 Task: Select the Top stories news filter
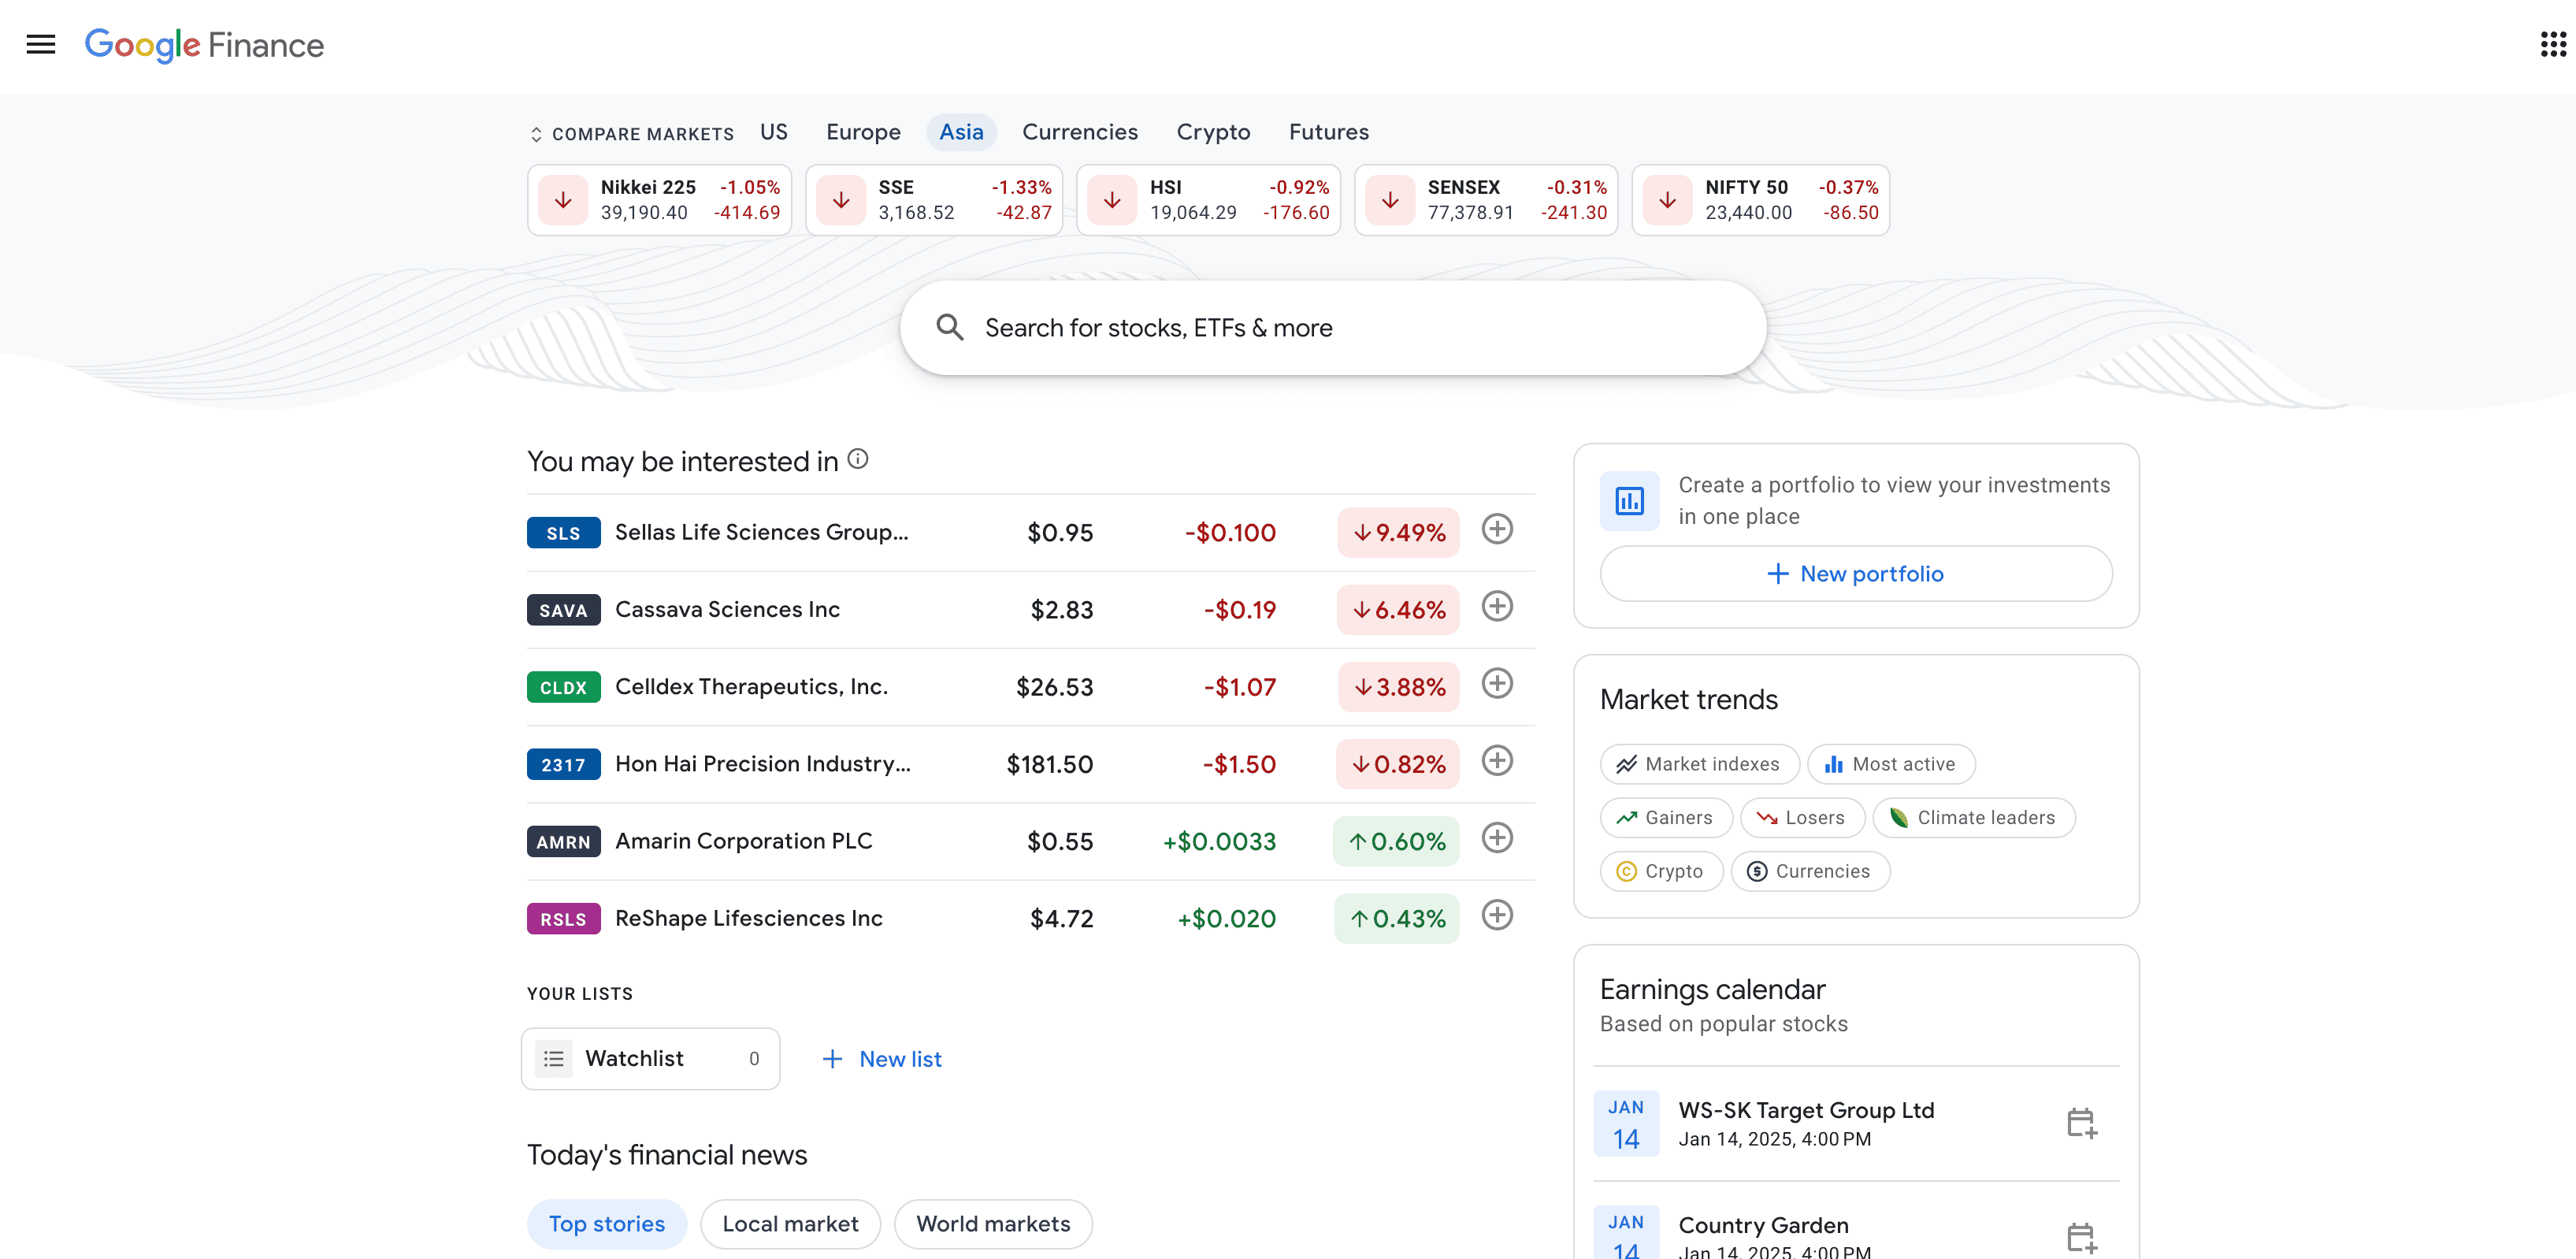(606, 1224)
